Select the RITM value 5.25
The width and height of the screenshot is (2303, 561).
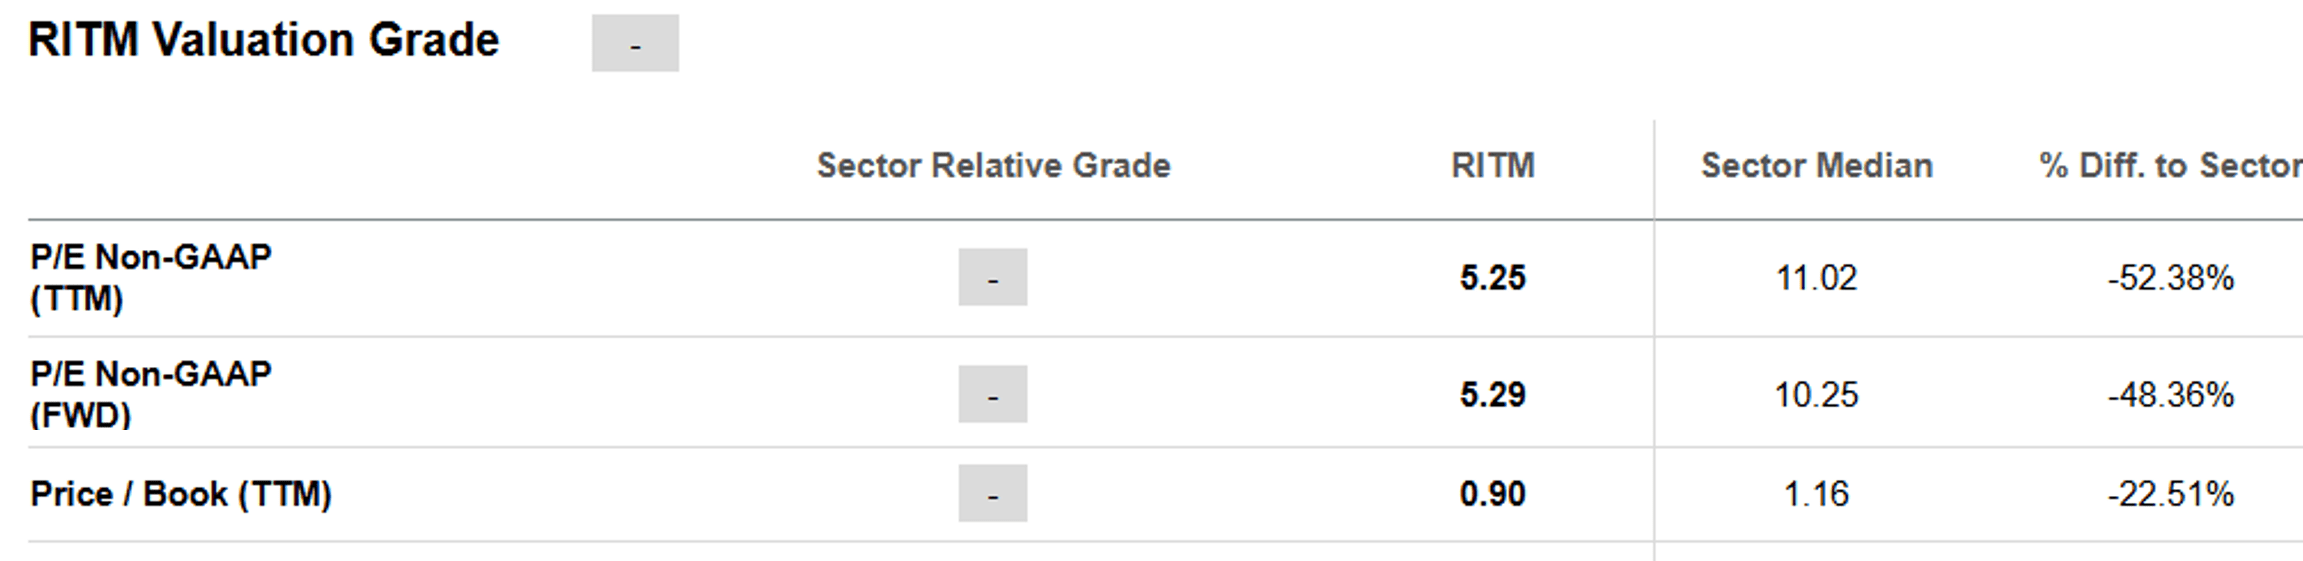coord(1492,277)
